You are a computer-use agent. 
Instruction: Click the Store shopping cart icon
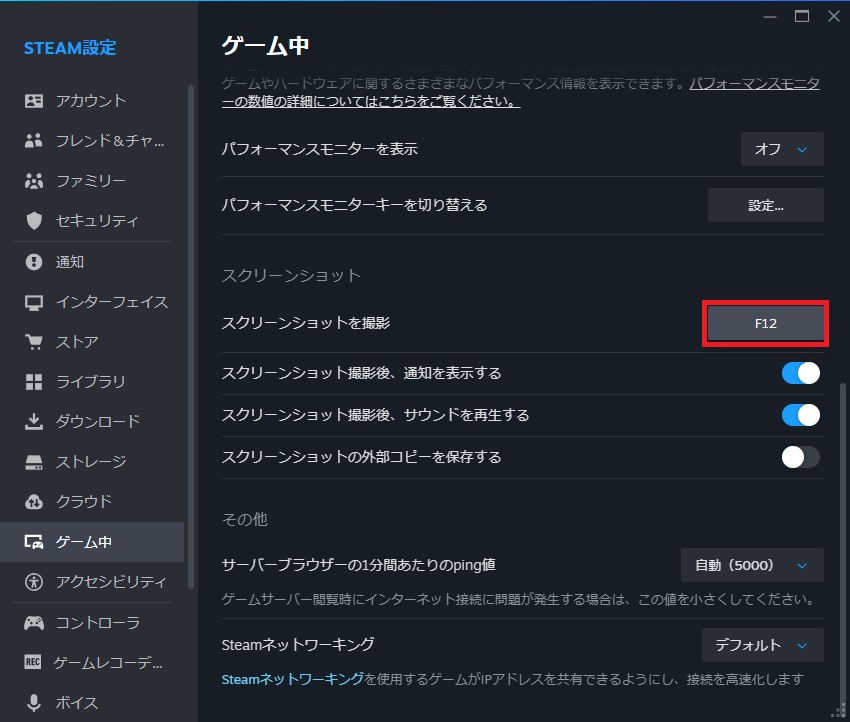[x=34, y=342]
